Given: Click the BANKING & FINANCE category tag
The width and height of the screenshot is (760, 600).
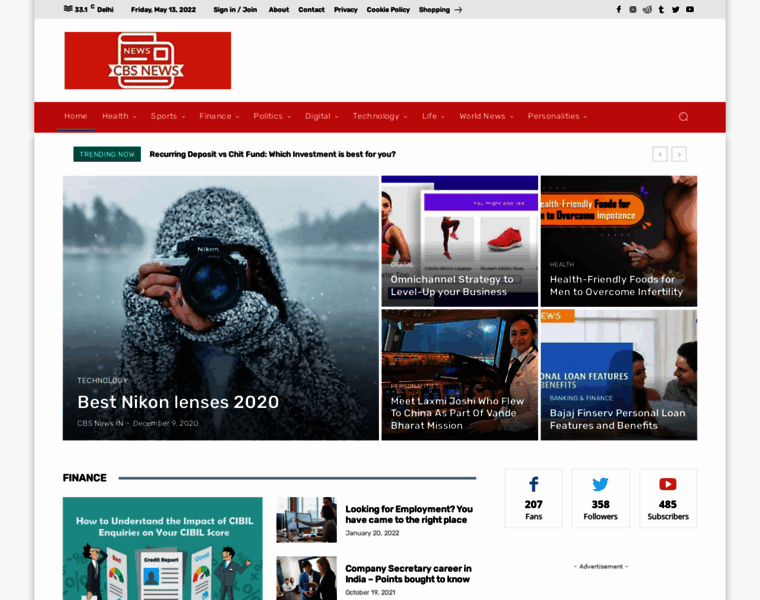Looking at the screenshot, I should click(581, 398).
